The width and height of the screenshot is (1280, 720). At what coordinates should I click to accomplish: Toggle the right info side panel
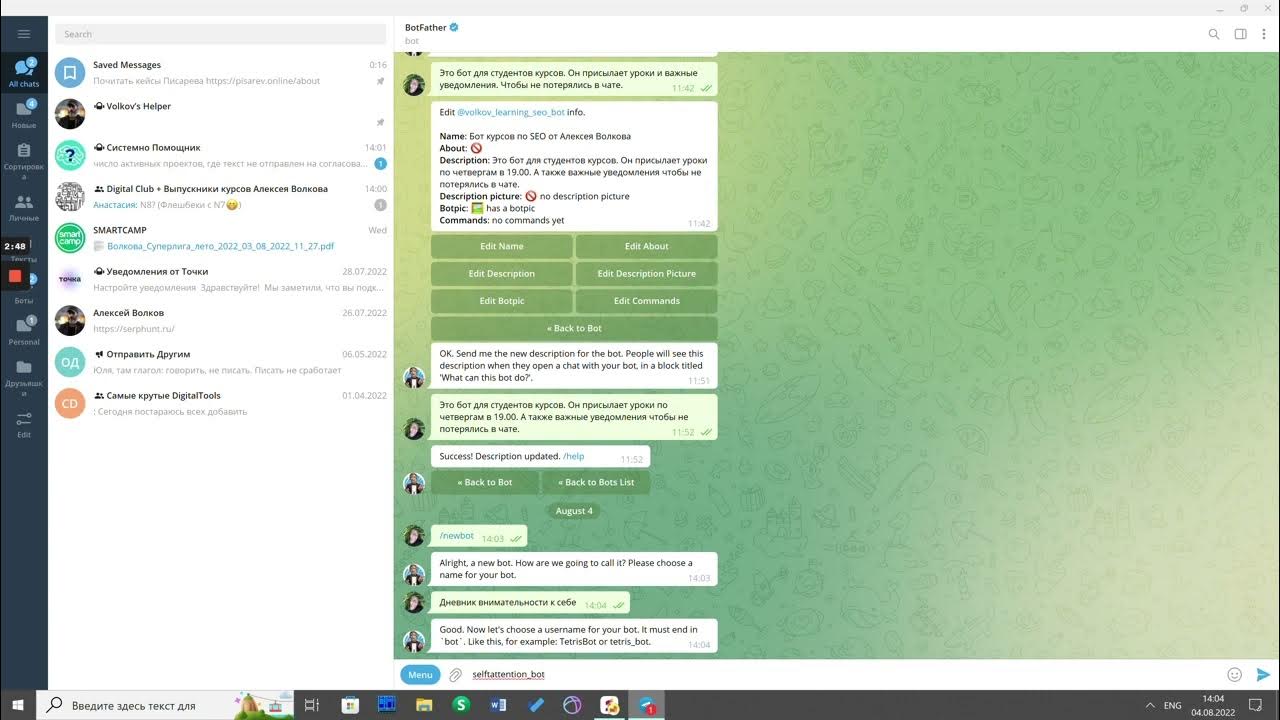pyautogui.click(x=1240, y=34)
